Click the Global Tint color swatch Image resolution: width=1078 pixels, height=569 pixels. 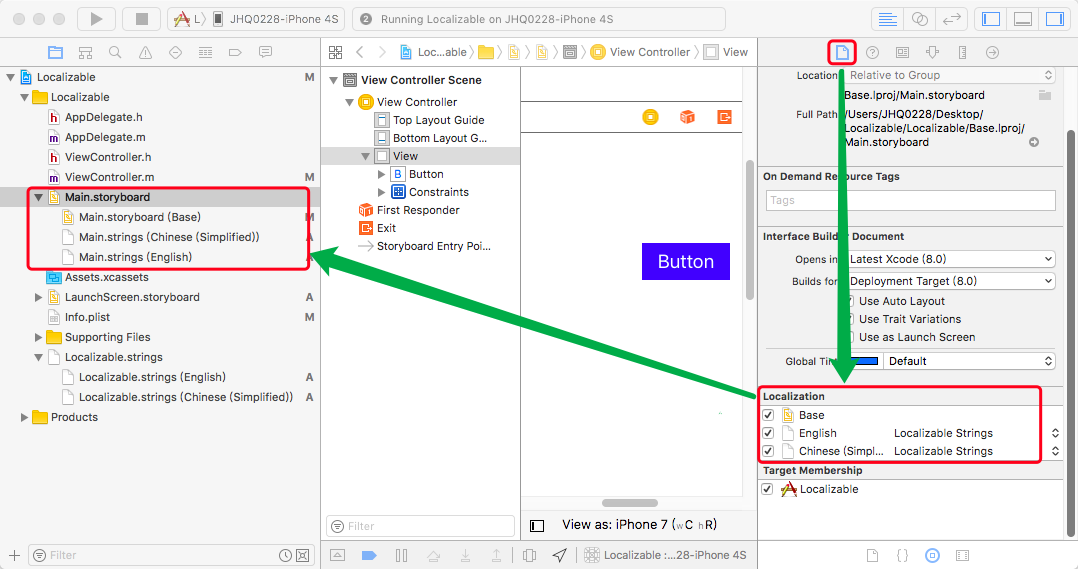pyautogui.click(x=863, y=361)
